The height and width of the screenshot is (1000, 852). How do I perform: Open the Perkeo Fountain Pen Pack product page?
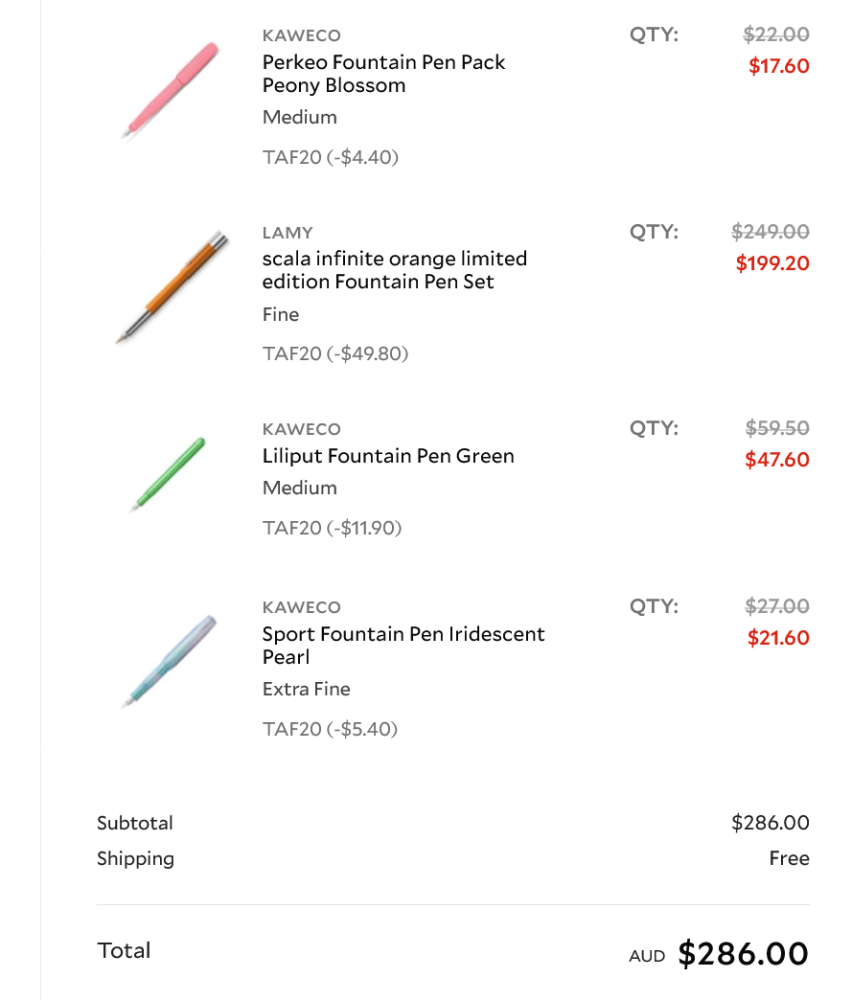click(x=383, y=74)
